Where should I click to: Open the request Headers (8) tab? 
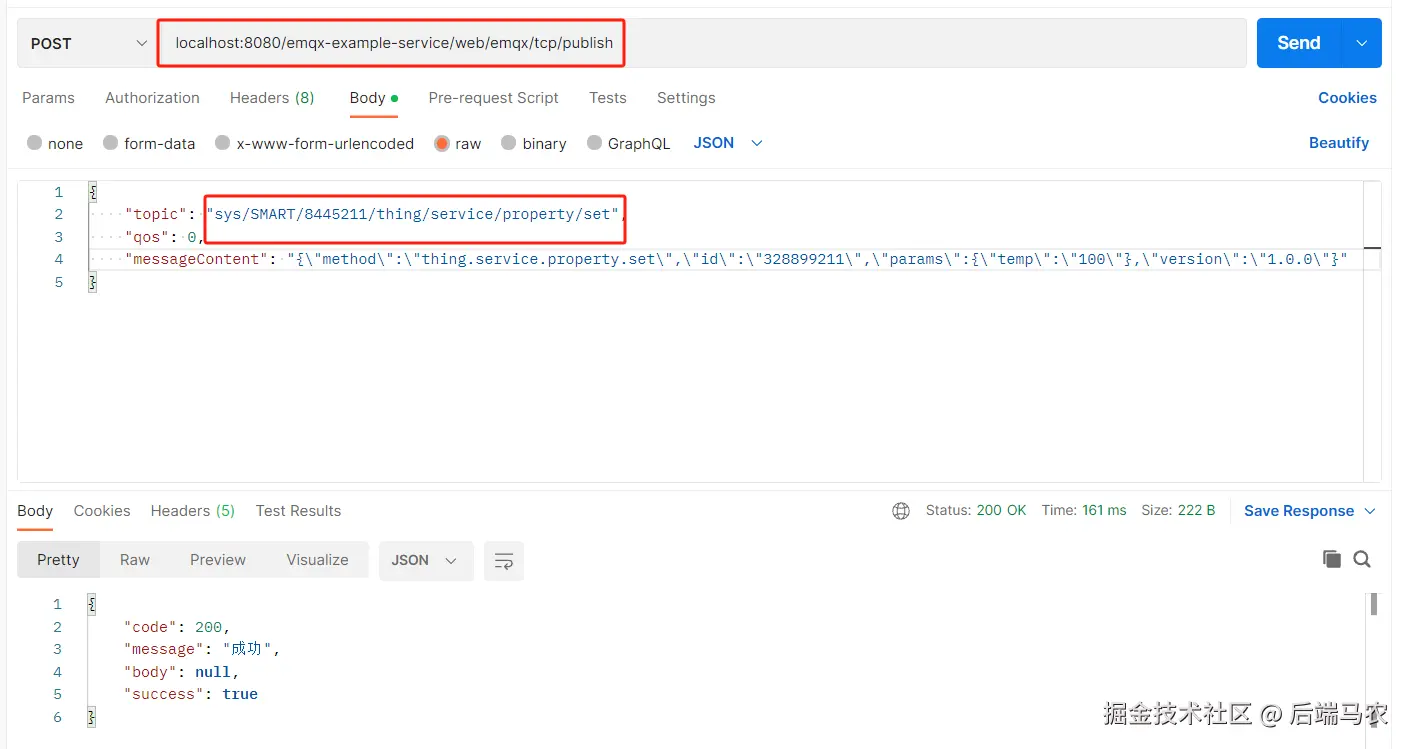tap(272, 98)
